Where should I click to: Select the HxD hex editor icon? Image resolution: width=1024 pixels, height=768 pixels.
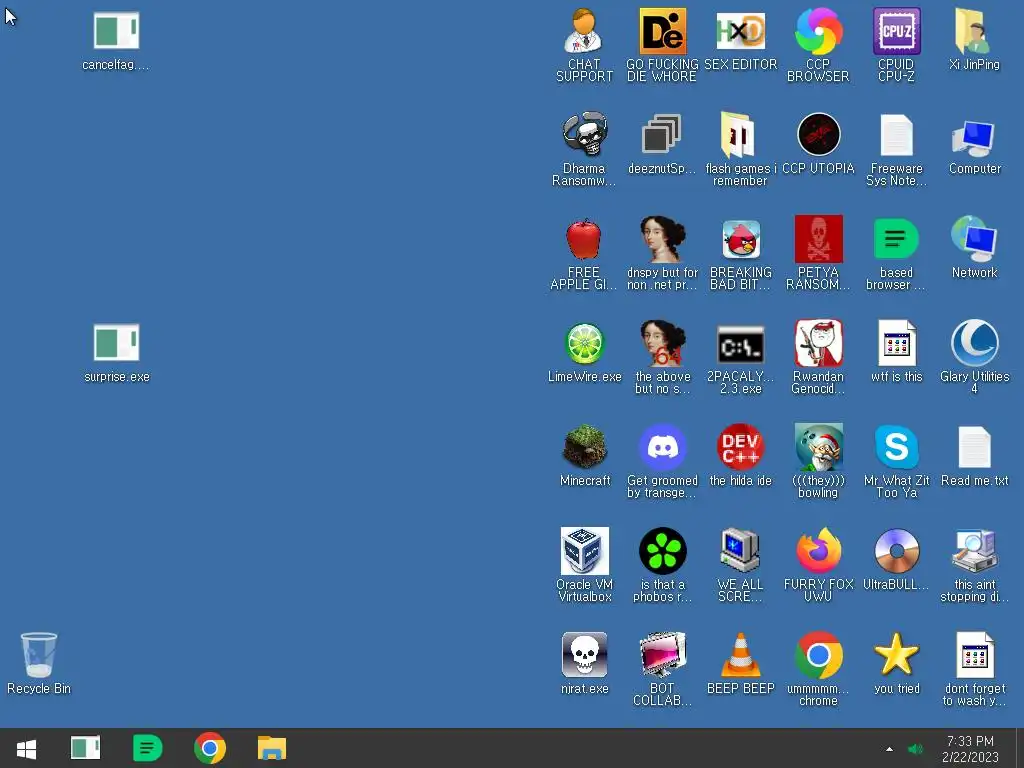tap(740, 31)
